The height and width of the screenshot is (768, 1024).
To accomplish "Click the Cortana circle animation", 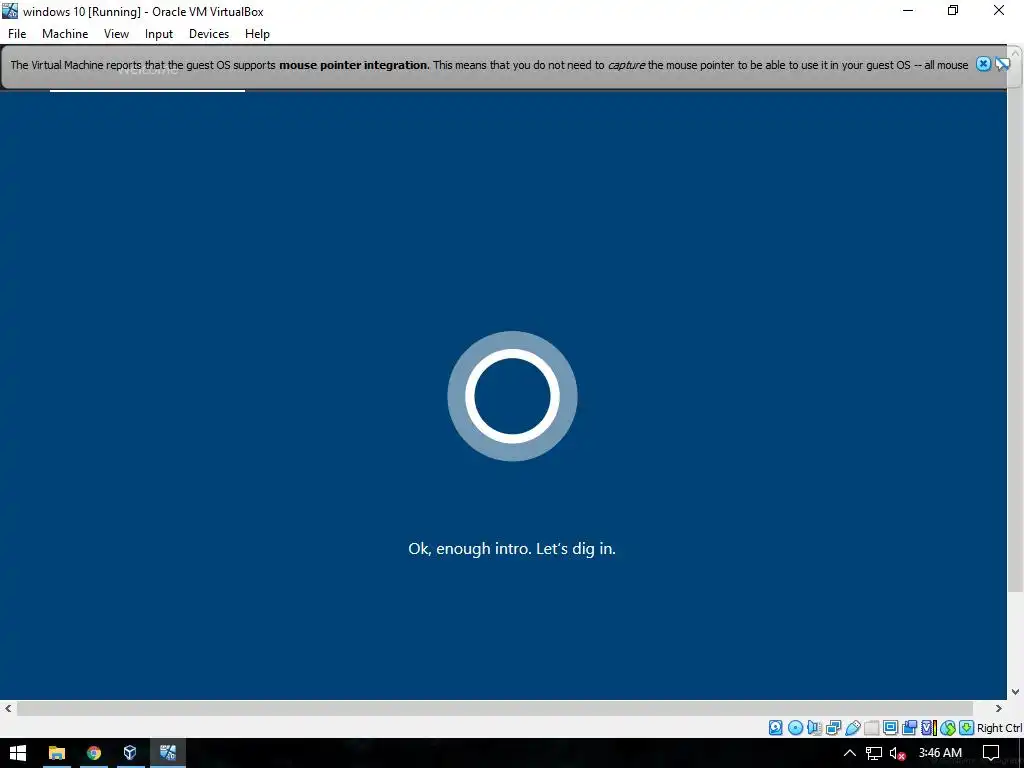I will pos(512,396).
